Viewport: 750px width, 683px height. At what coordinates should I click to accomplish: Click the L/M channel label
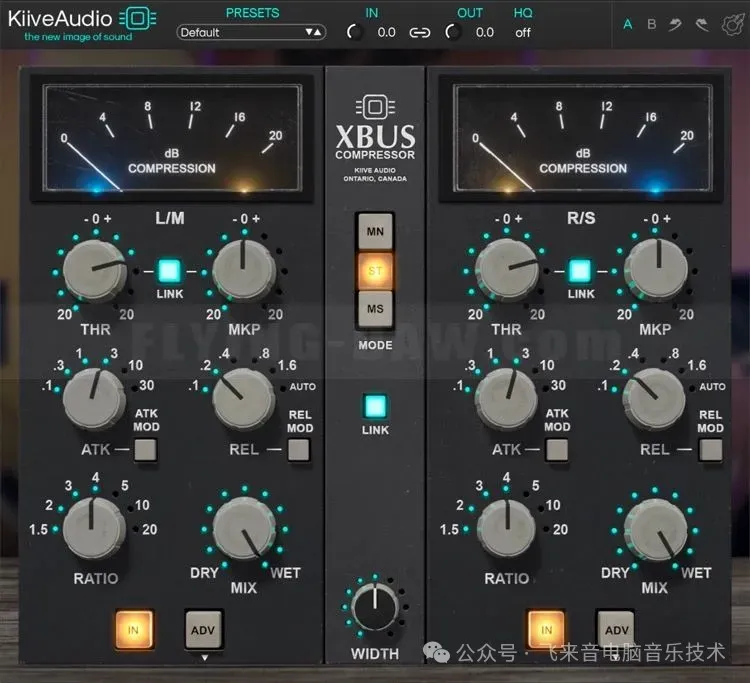[x=170, y=218]
